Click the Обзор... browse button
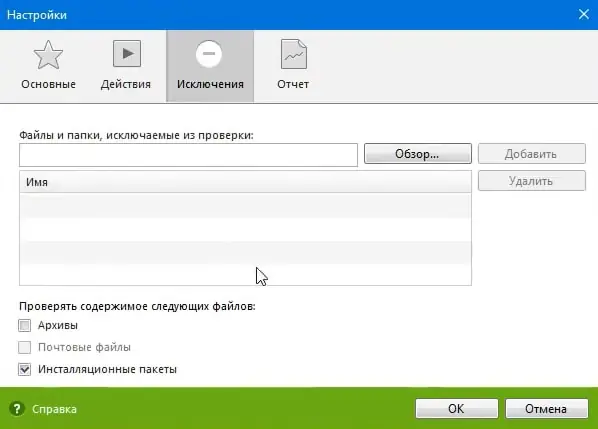This screenshot has height=429, width=598. tap(418, 154)
